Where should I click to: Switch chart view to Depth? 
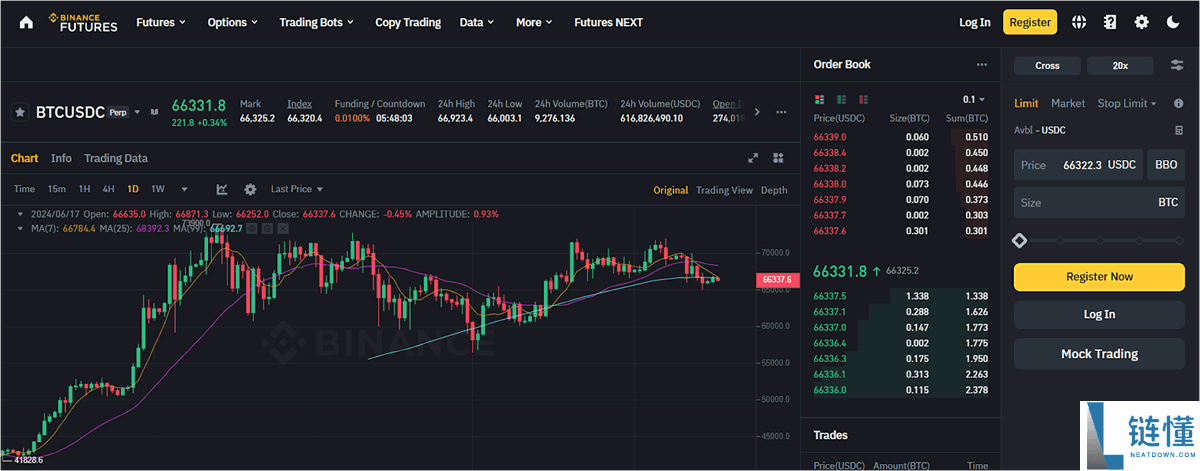coord(774,190)
